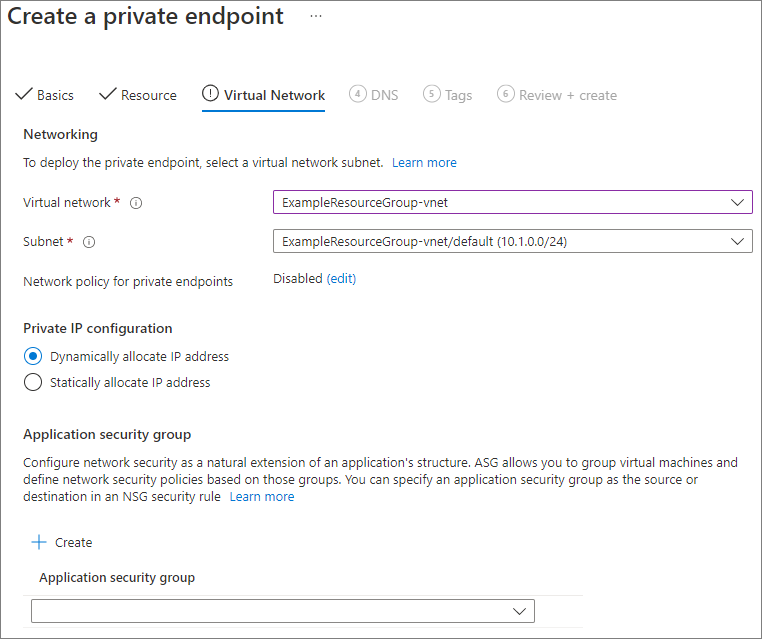
Task: Click the ellipsis more options icon beside title
Action: (x=316, y=17)
